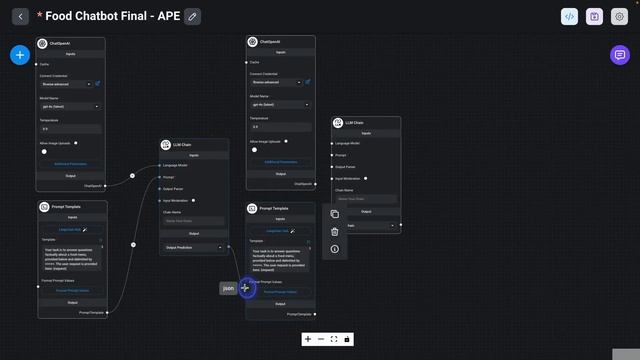Open Format Prompt Values in left Prompt Template
The image size is (640, 360).
[x=73, y=291]
